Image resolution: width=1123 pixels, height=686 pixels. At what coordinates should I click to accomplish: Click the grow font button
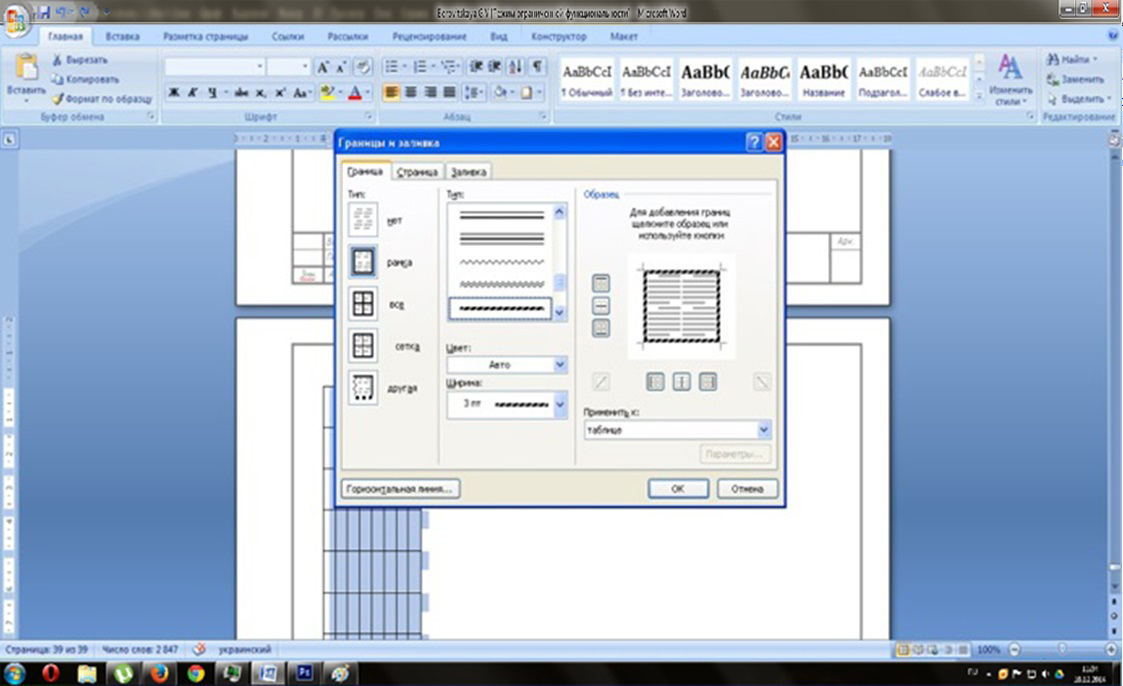(x=322, y=67)
